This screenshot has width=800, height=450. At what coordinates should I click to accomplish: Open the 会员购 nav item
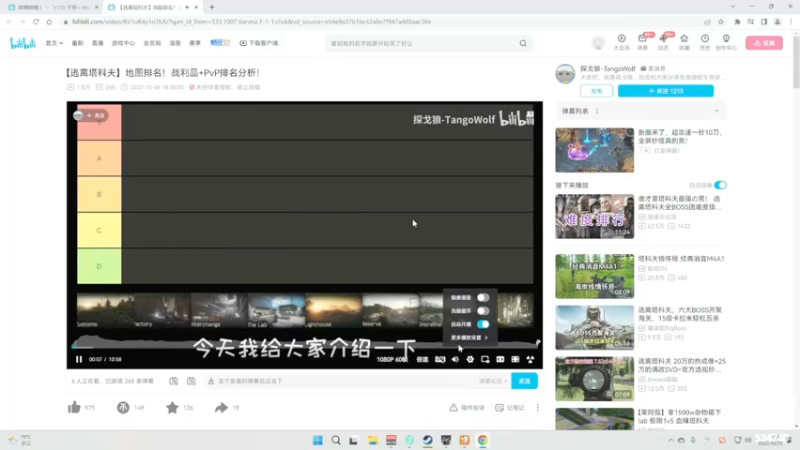[x=152, y=43]
